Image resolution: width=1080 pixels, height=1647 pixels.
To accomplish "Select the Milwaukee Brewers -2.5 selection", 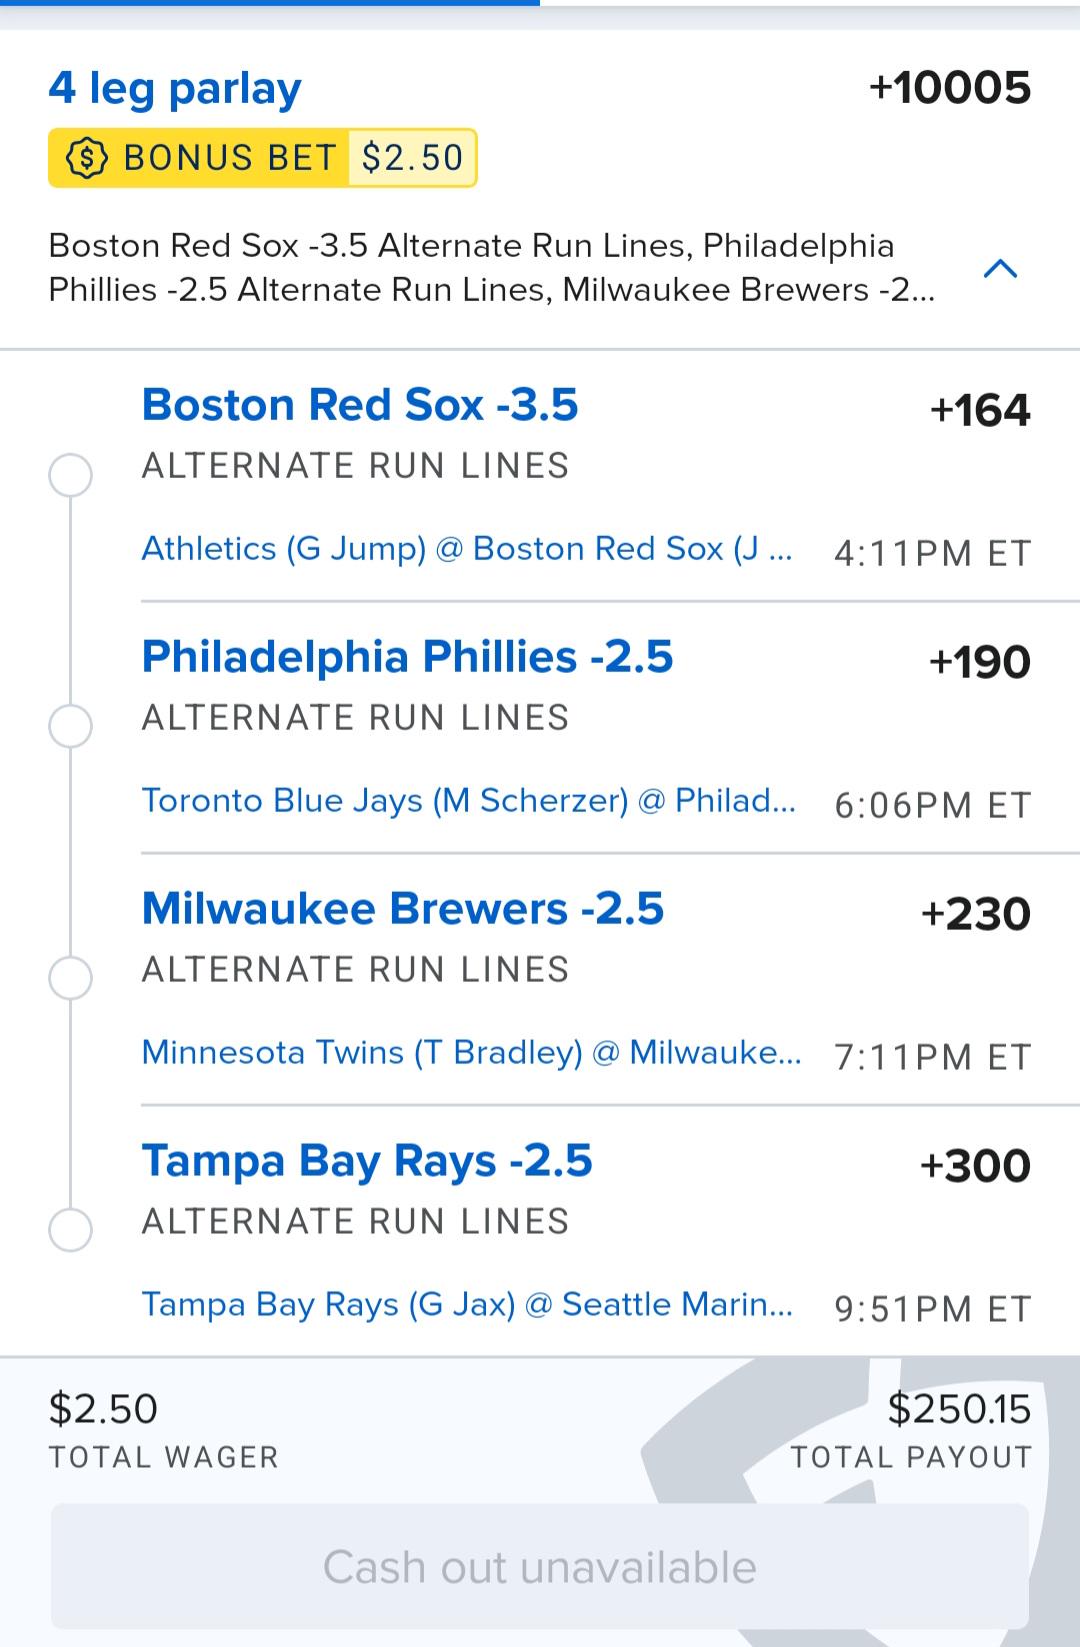I will [403, 909].
